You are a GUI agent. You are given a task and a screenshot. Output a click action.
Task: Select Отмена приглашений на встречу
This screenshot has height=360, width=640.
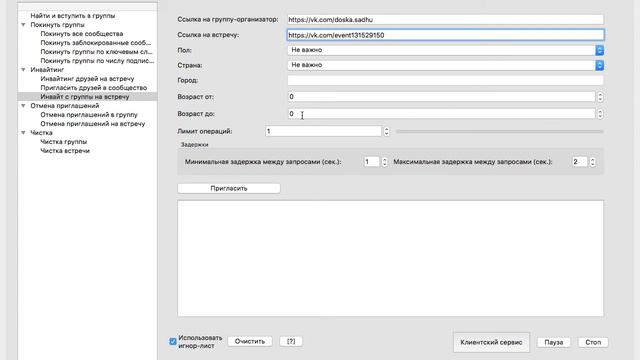tap(93, 124)
